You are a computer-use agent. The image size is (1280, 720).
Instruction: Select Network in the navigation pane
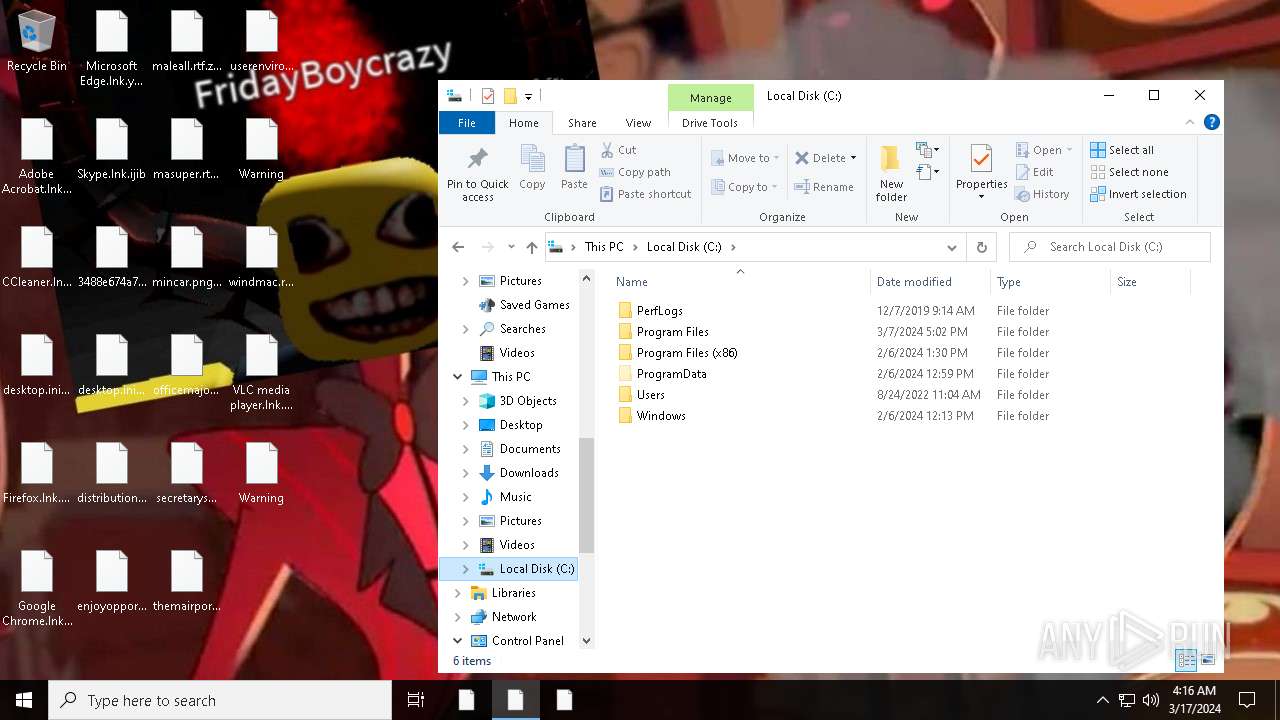coord(514,617)
